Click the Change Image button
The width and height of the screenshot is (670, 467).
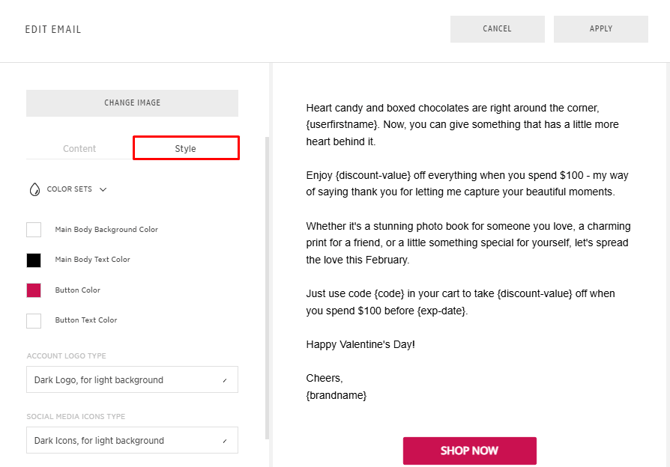tap(132, 103)
